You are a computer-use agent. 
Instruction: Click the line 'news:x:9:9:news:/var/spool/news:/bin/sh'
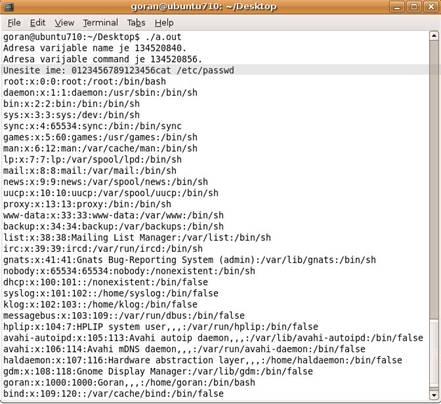[x=106, y=182]
